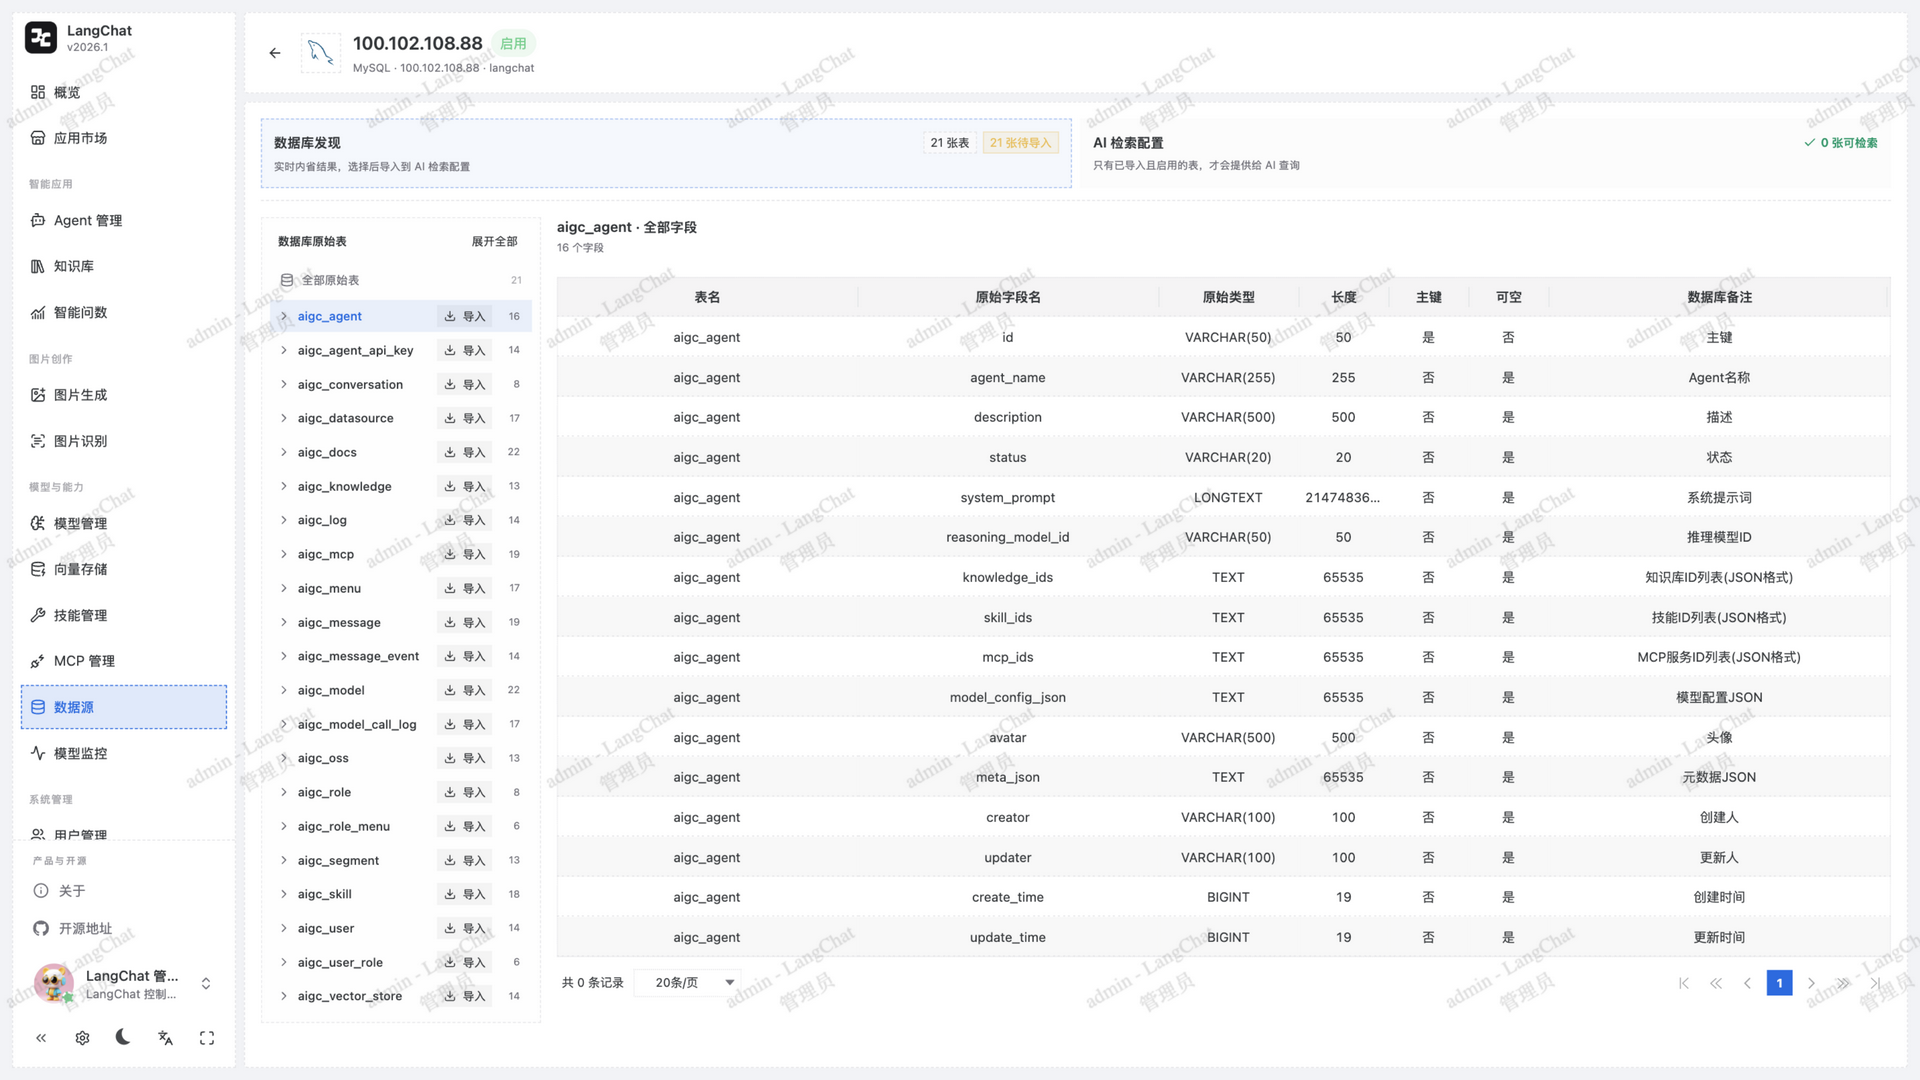Jump to first page arrow

point(1684,983)
